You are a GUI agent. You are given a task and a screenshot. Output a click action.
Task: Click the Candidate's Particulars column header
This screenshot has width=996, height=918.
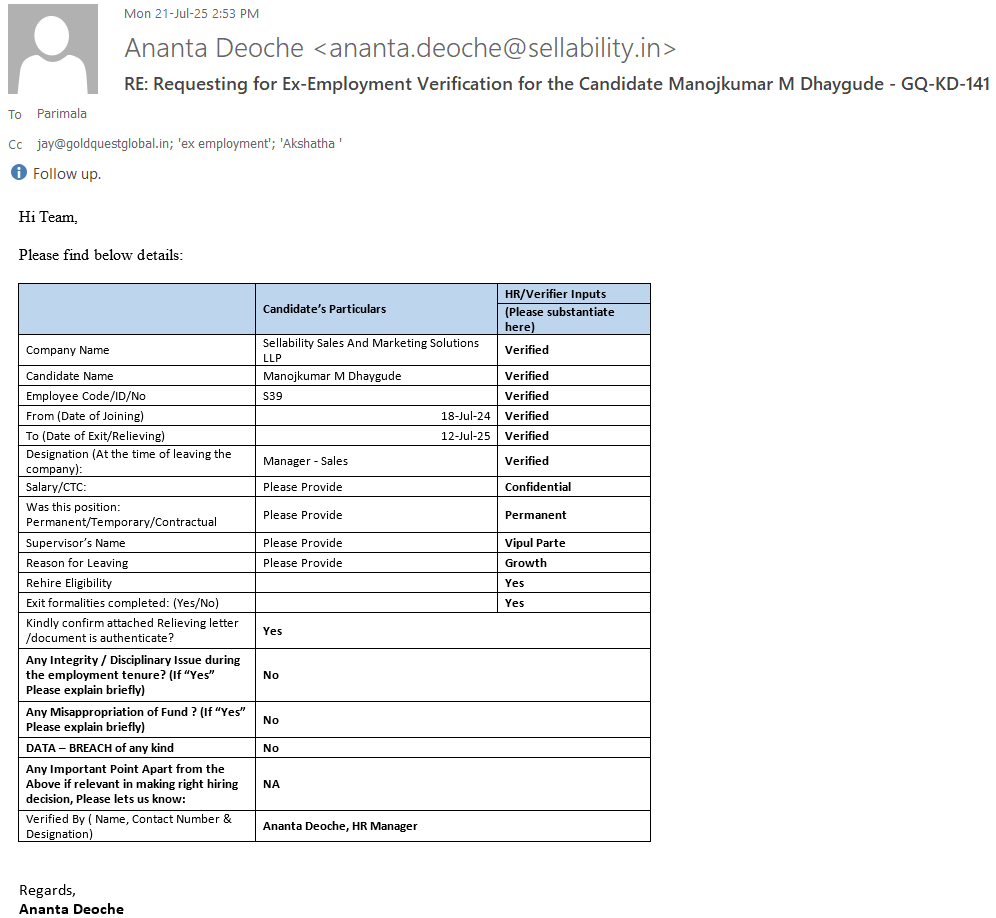pyautogui.click(x=324, y=309)
